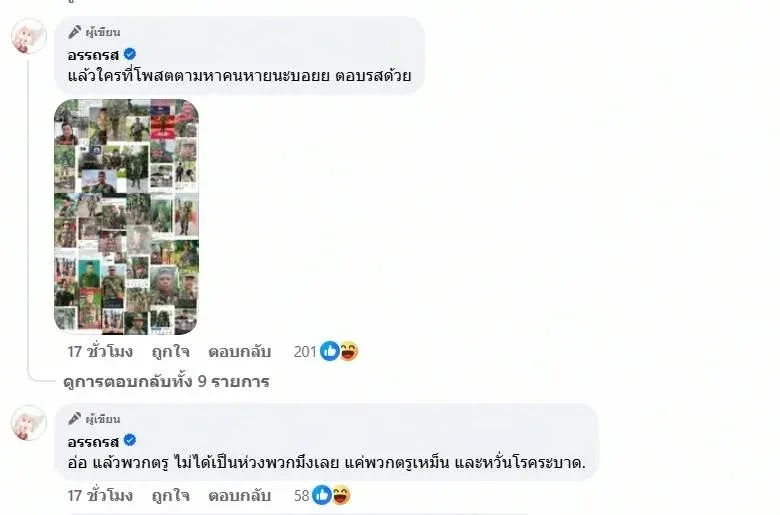Image resolution: width=780 pixels, height=515 pixels.
Task: Like the first comment via ถูกใจ
Action: coord(170,352)
